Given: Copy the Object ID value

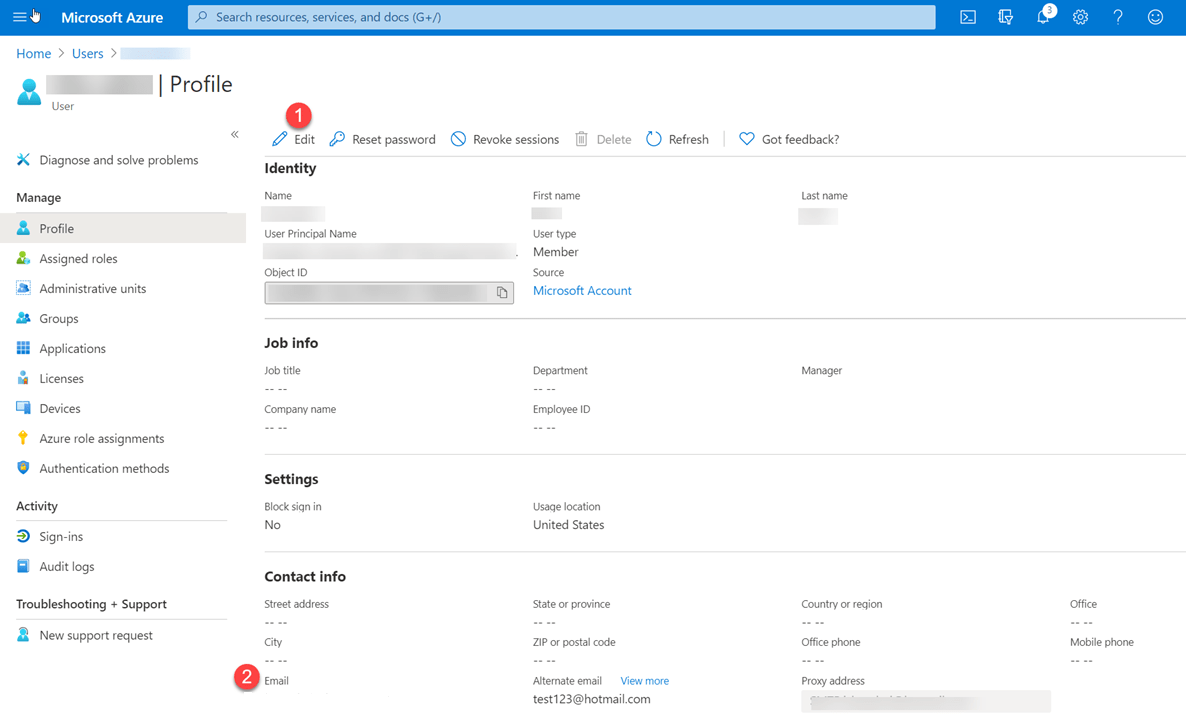Looking at the screenshot, I should 503,292.
